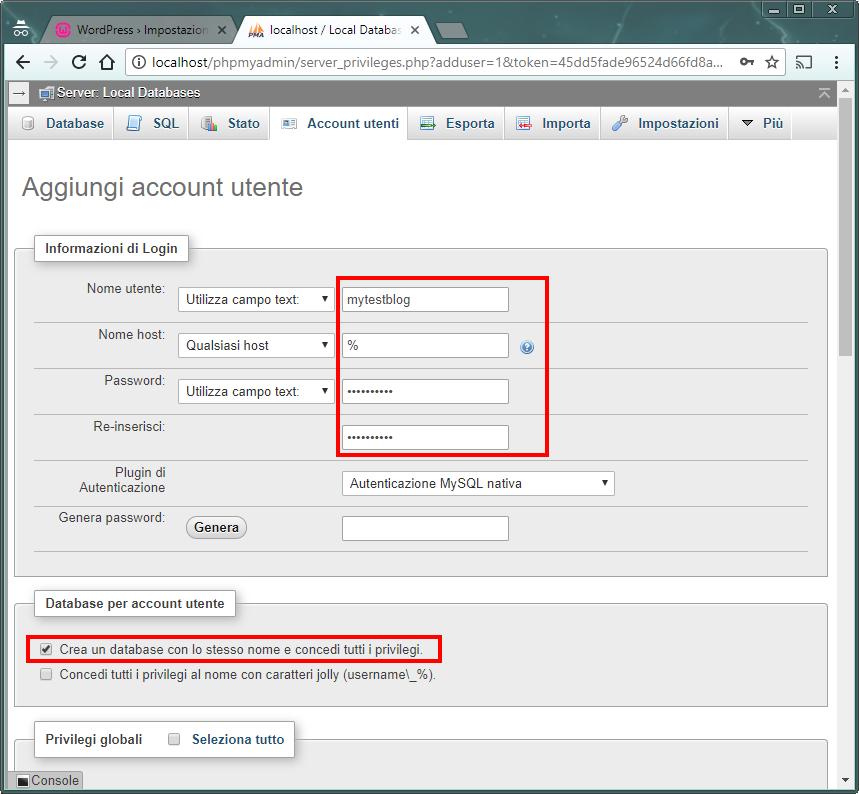The image size is (859, 794).
Task: Open the Importa tab
Action: [553, 123]
